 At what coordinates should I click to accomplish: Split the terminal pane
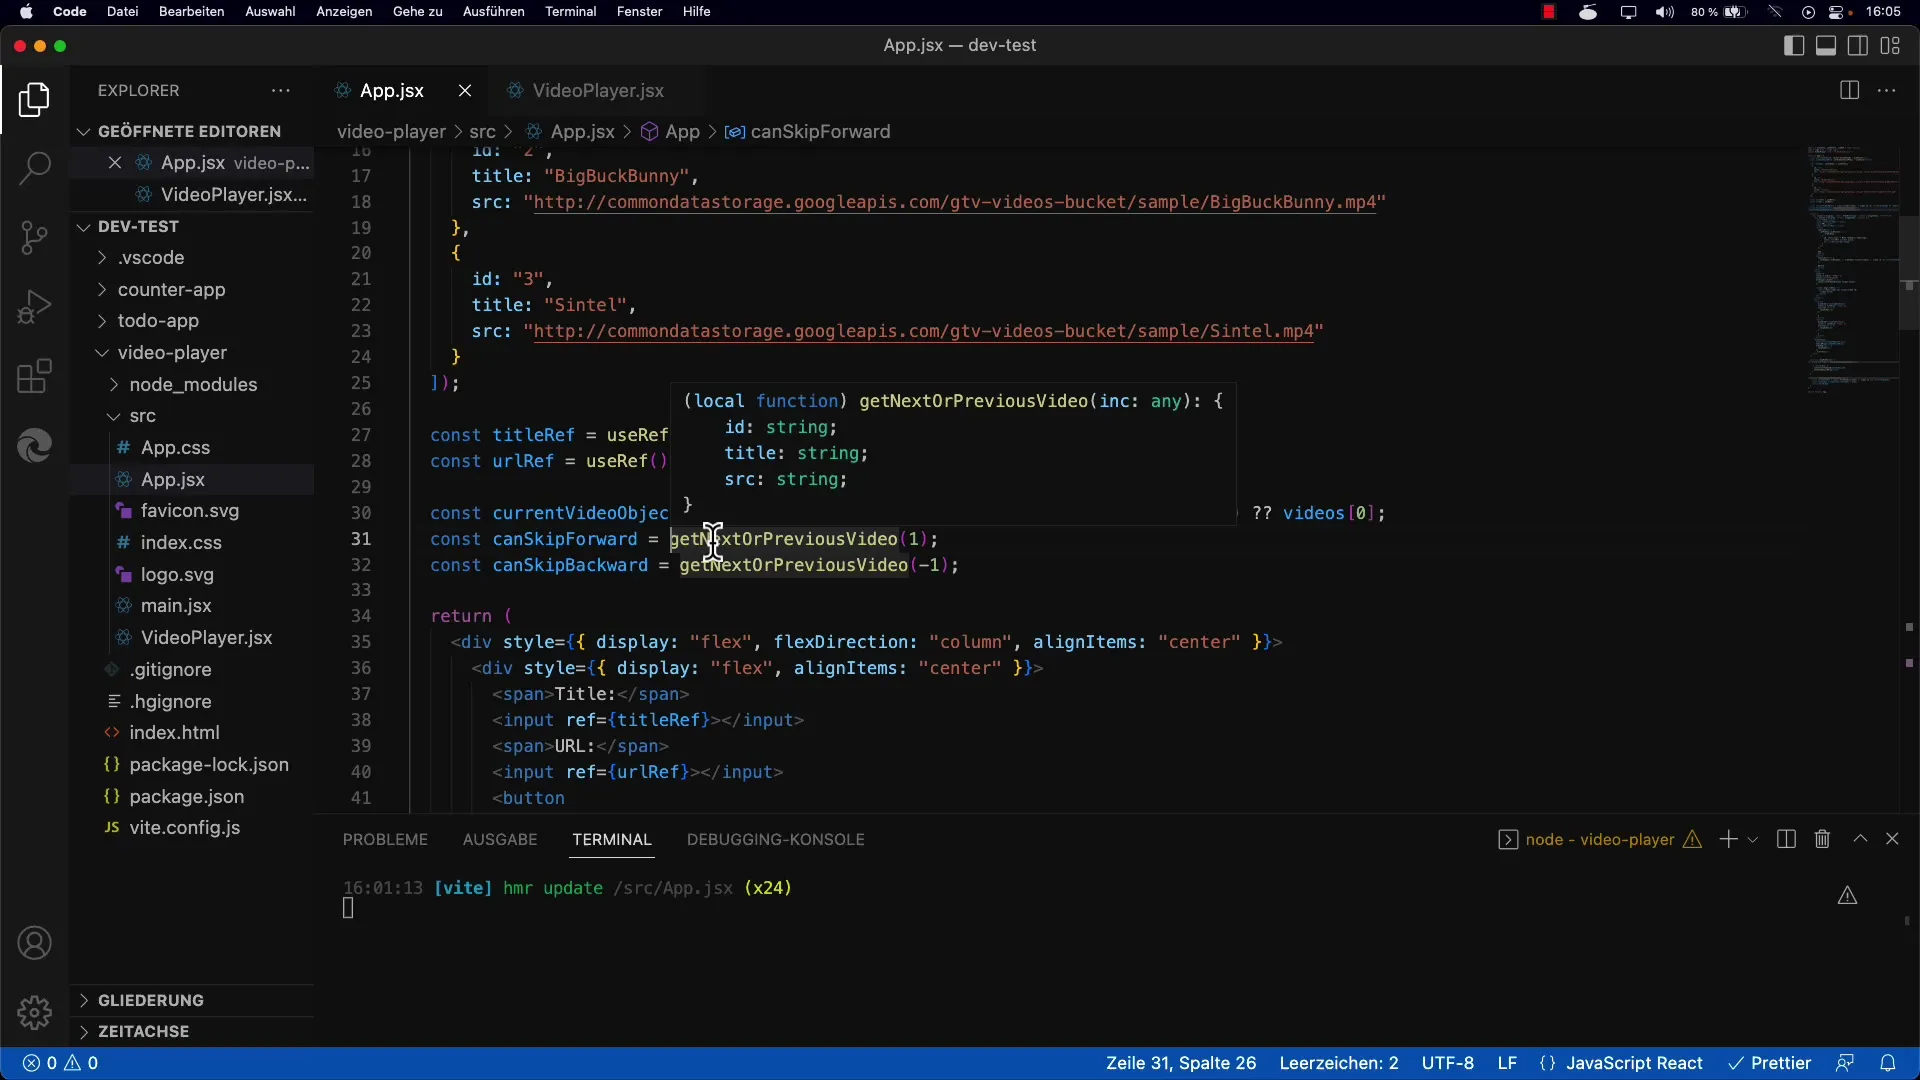point(1787,839)
